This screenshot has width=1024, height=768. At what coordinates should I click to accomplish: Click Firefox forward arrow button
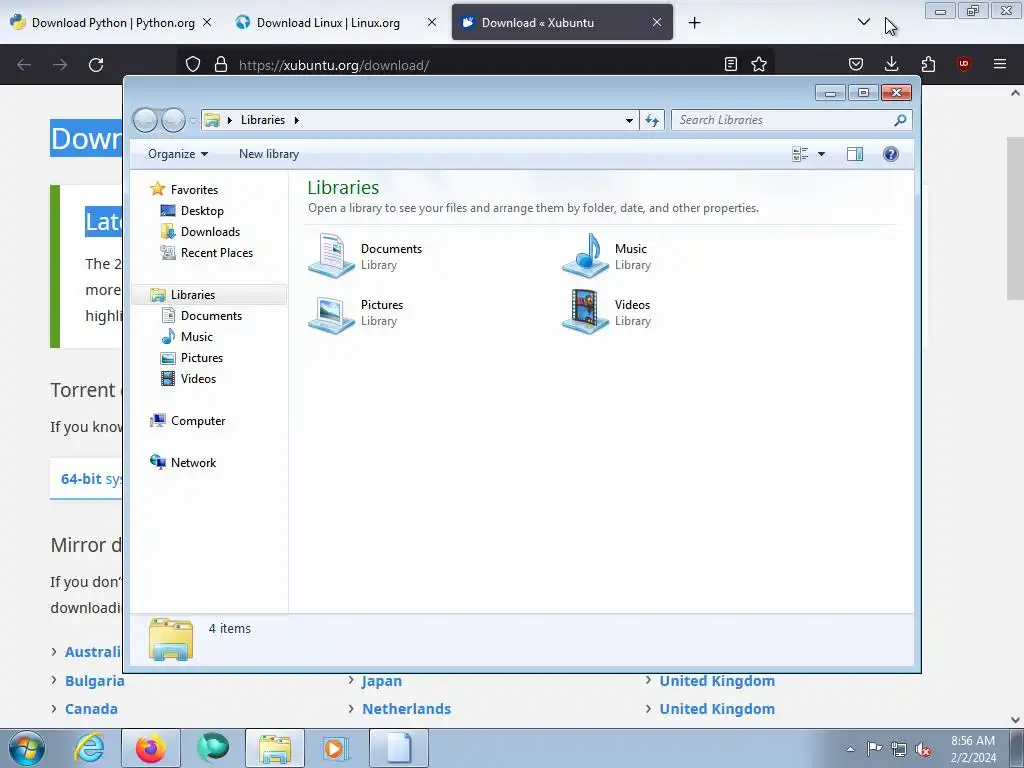pos(60,65)
